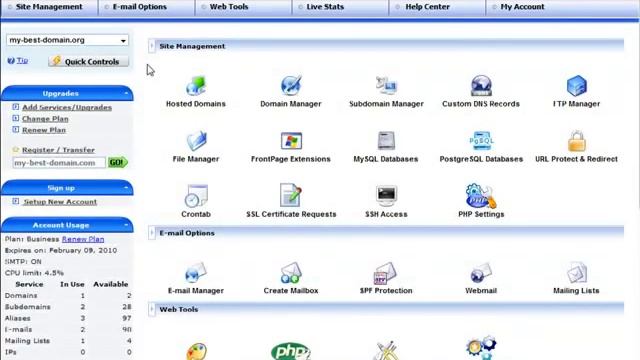
Task: Open the Register / Transfer link
Action: tap(58, 150)
